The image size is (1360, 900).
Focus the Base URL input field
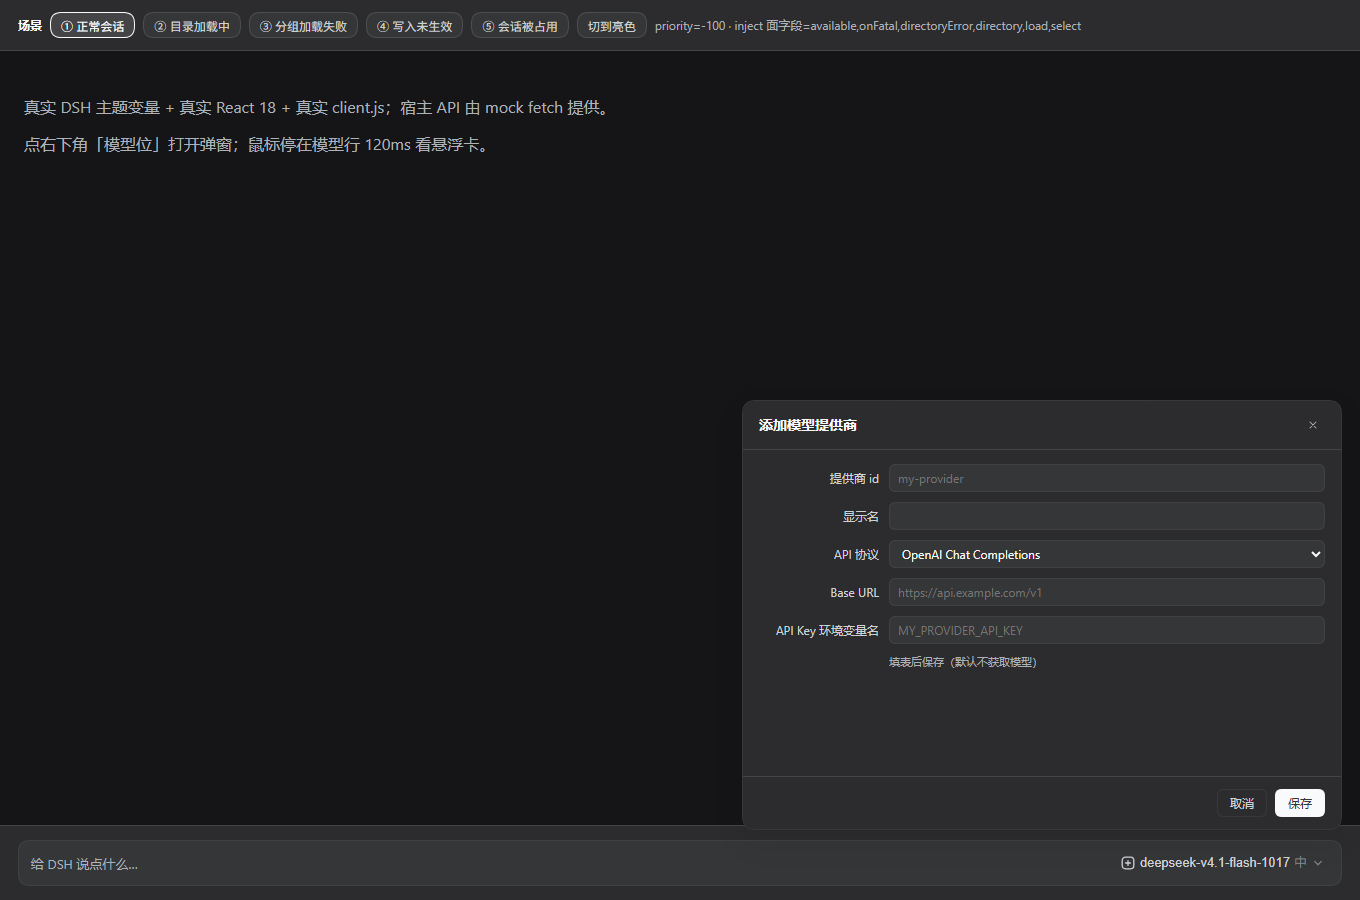(1106, 592)
